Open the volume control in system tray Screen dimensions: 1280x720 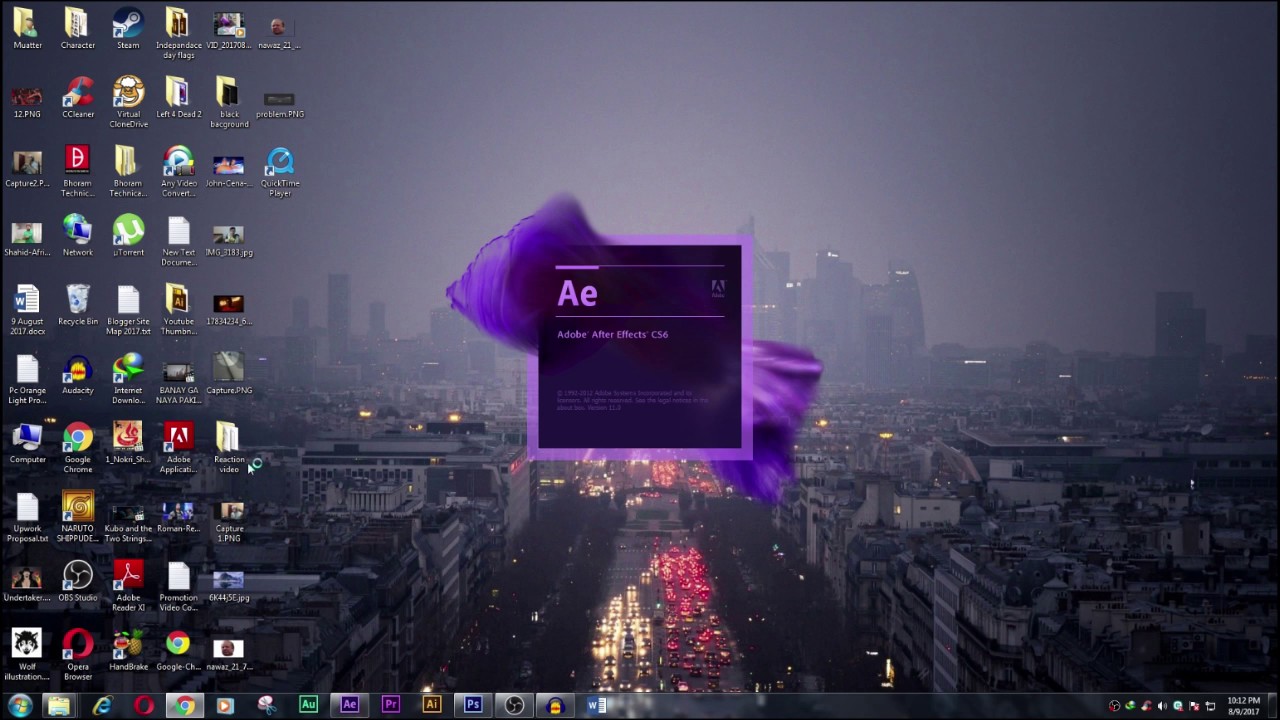(x=1162, y=706)
